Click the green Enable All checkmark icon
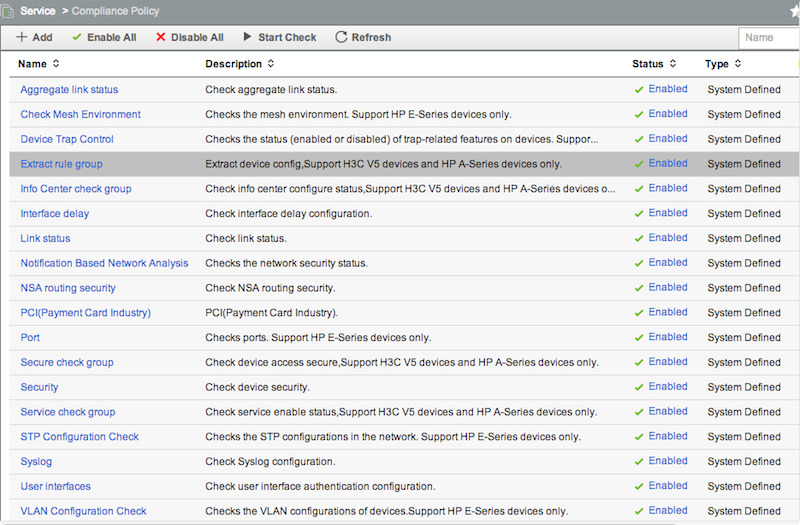Screen dimensions: 800x525 pos(77,37)
